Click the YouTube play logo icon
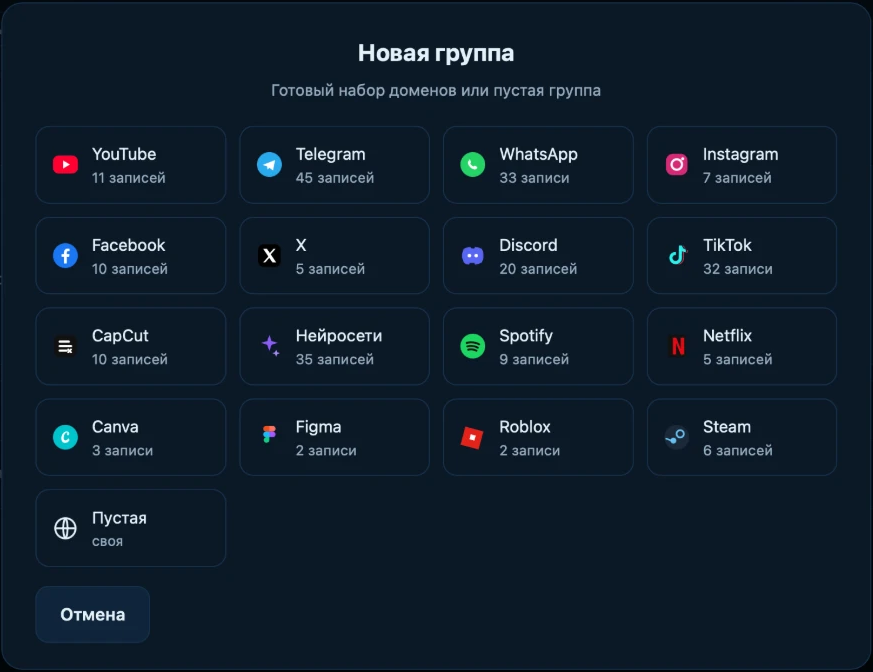 pyautogui.click(x=65, y=165)
